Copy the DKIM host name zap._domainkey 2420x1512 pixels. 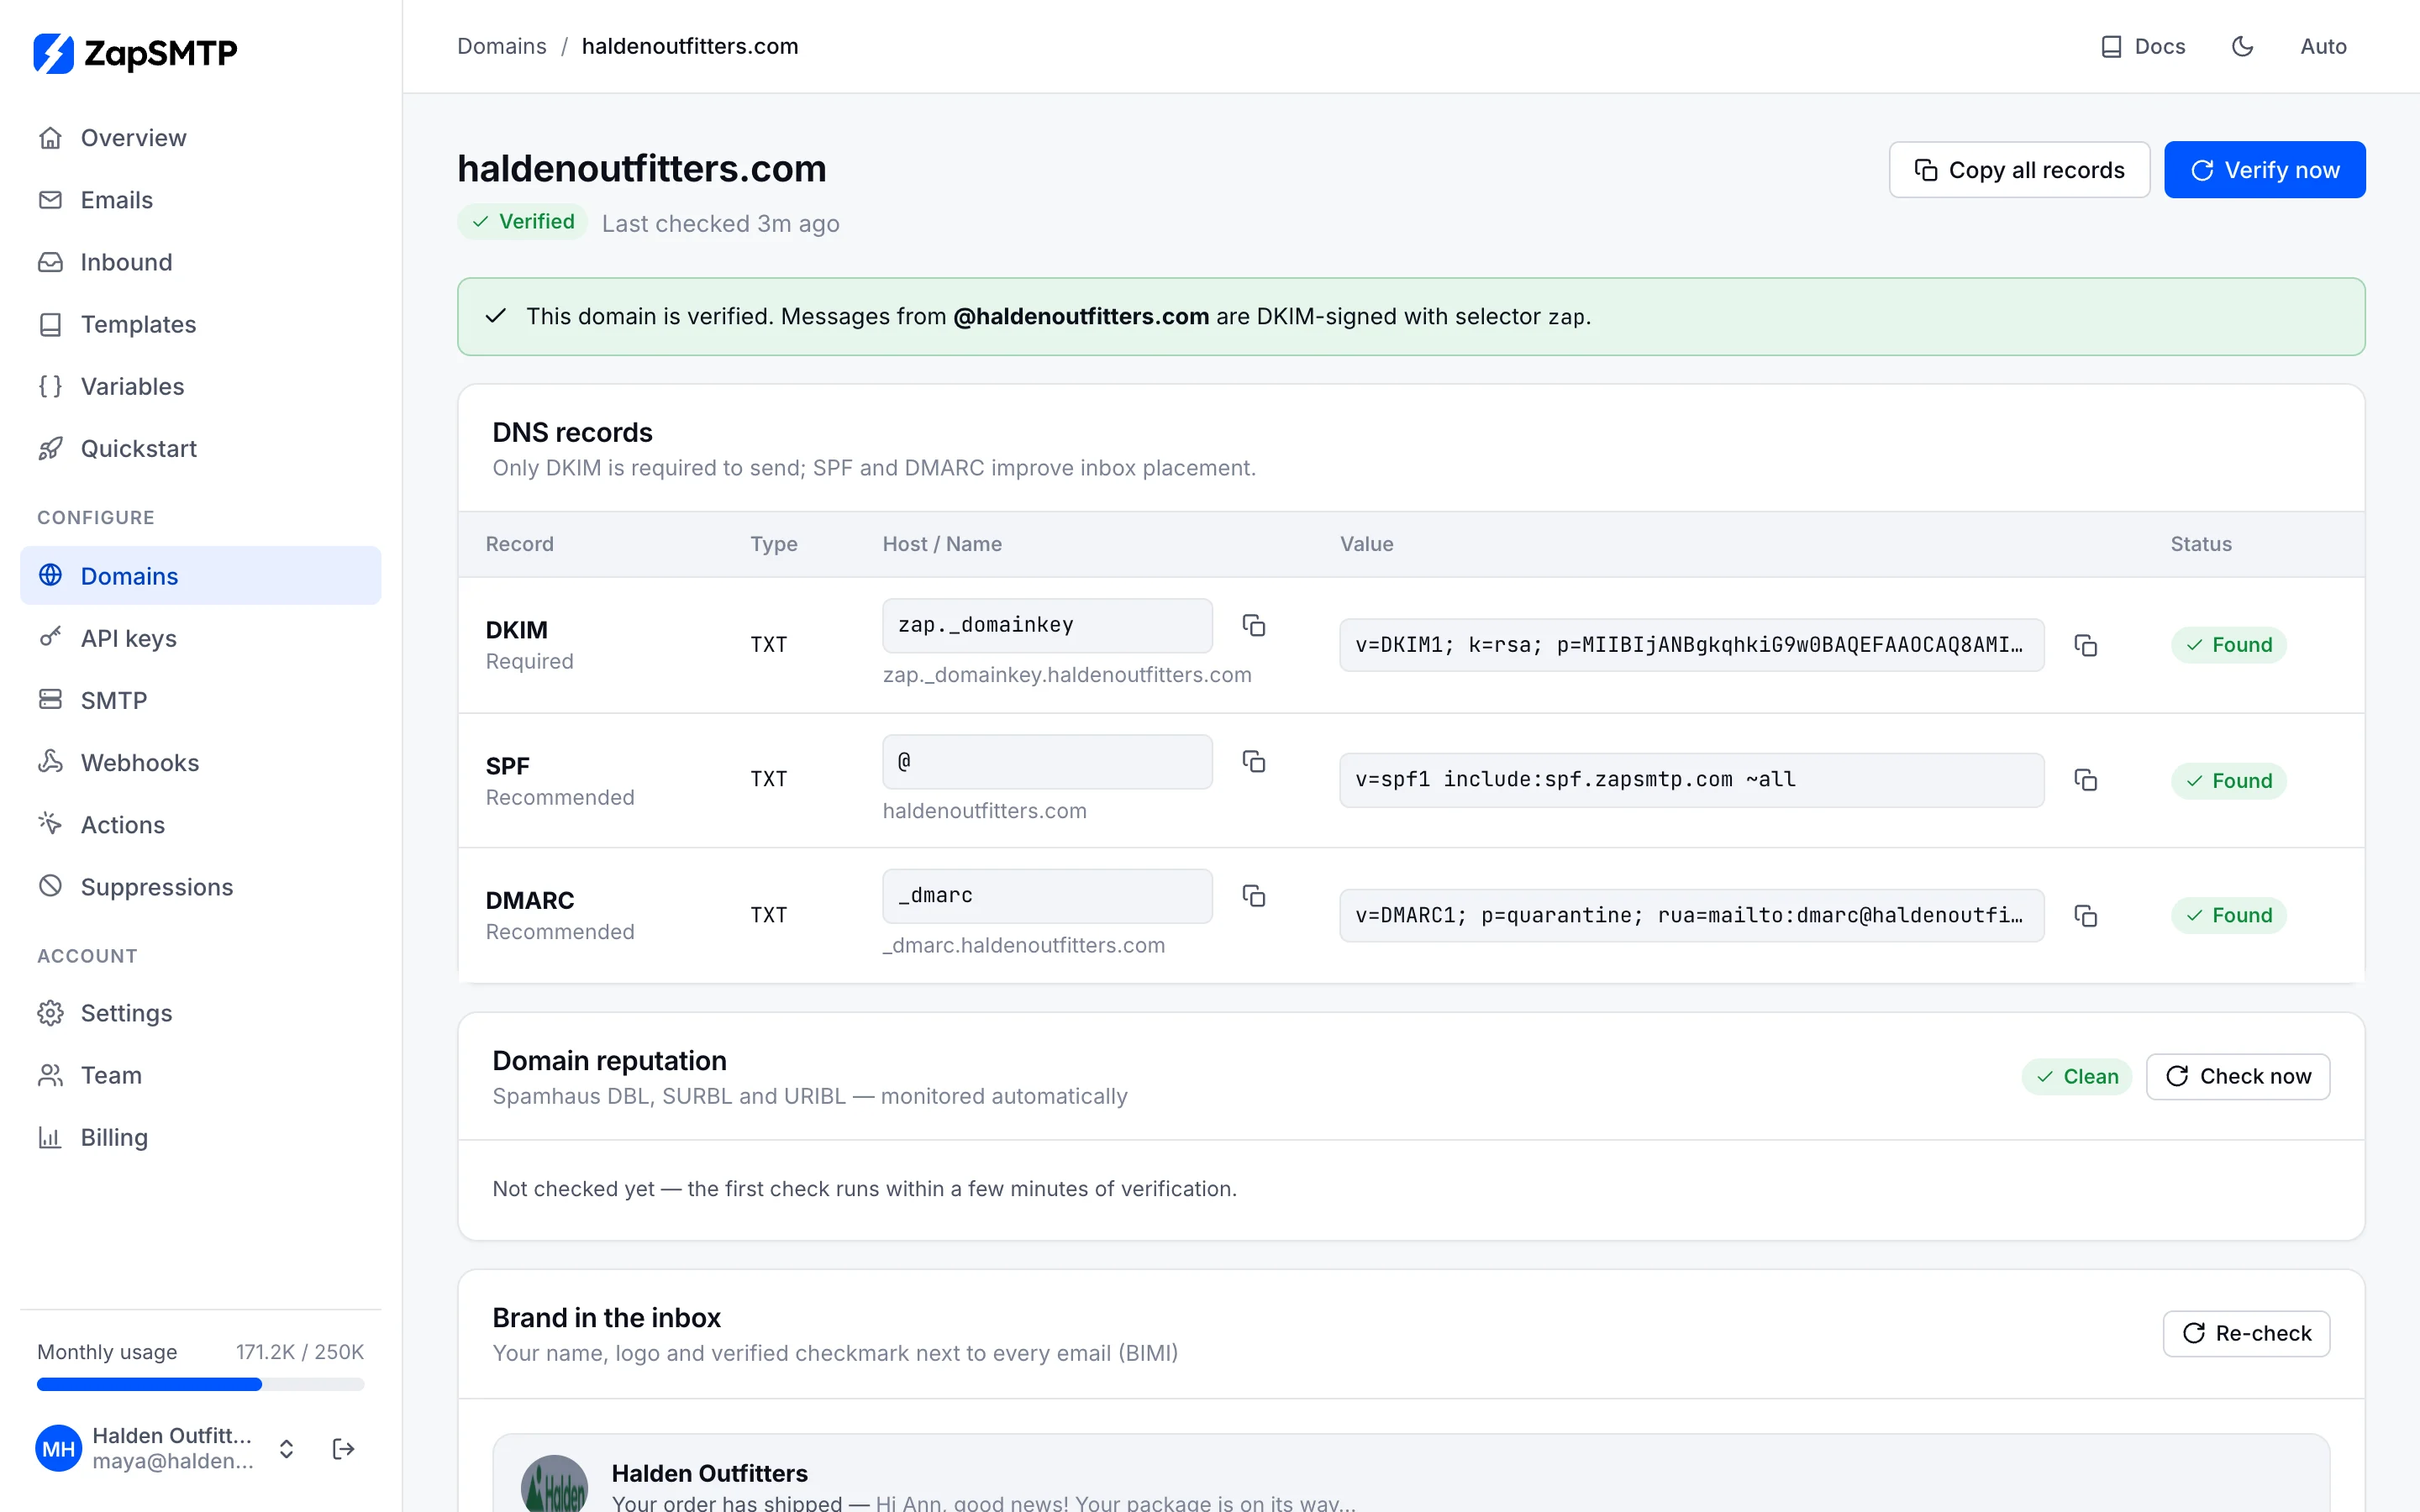pyautogui.click(x=1253, y=625)
